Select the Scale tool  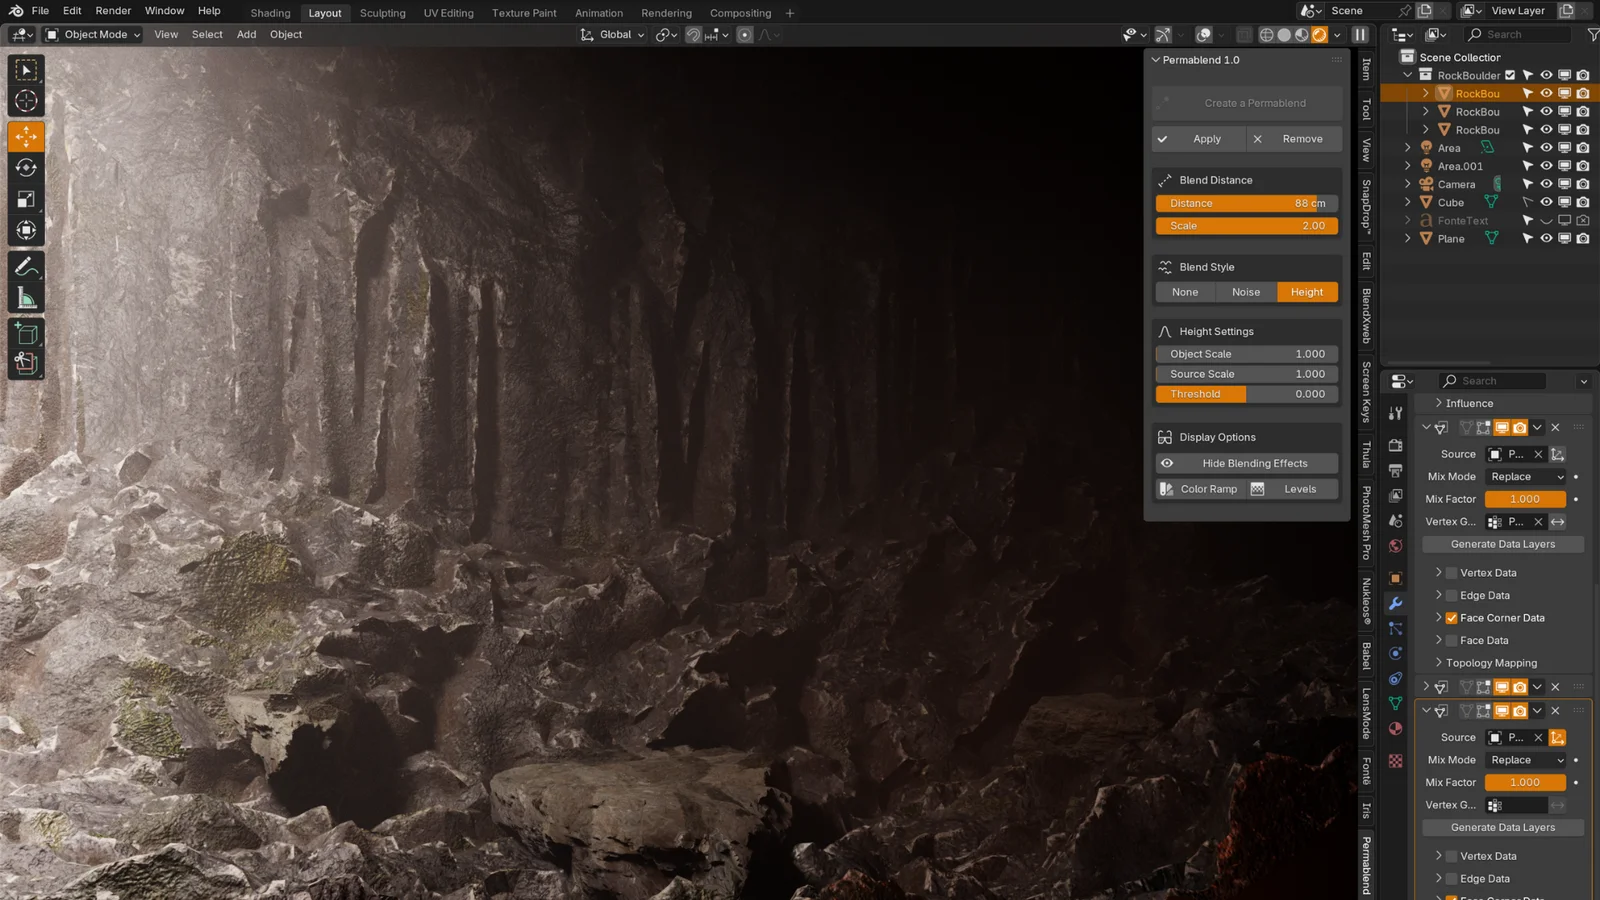(25, 199)
